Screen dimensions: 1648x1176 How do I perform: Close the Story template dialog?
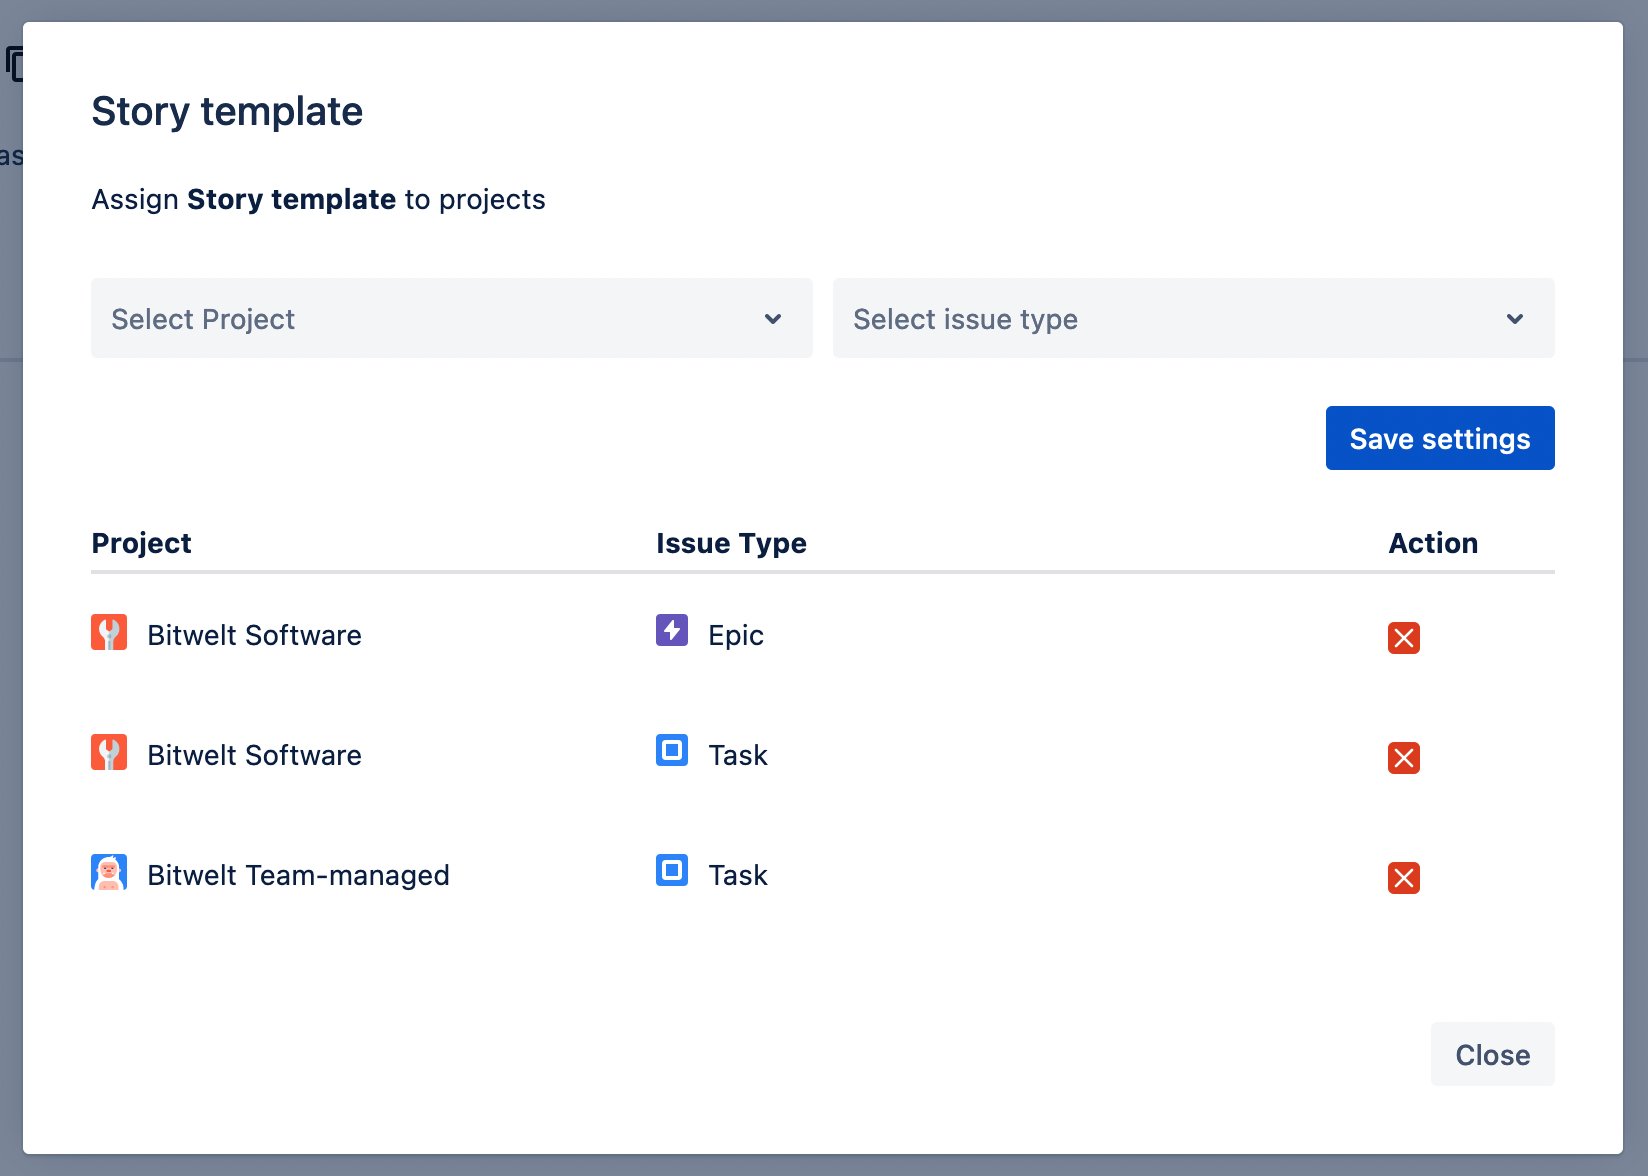coord(1492,1054)
